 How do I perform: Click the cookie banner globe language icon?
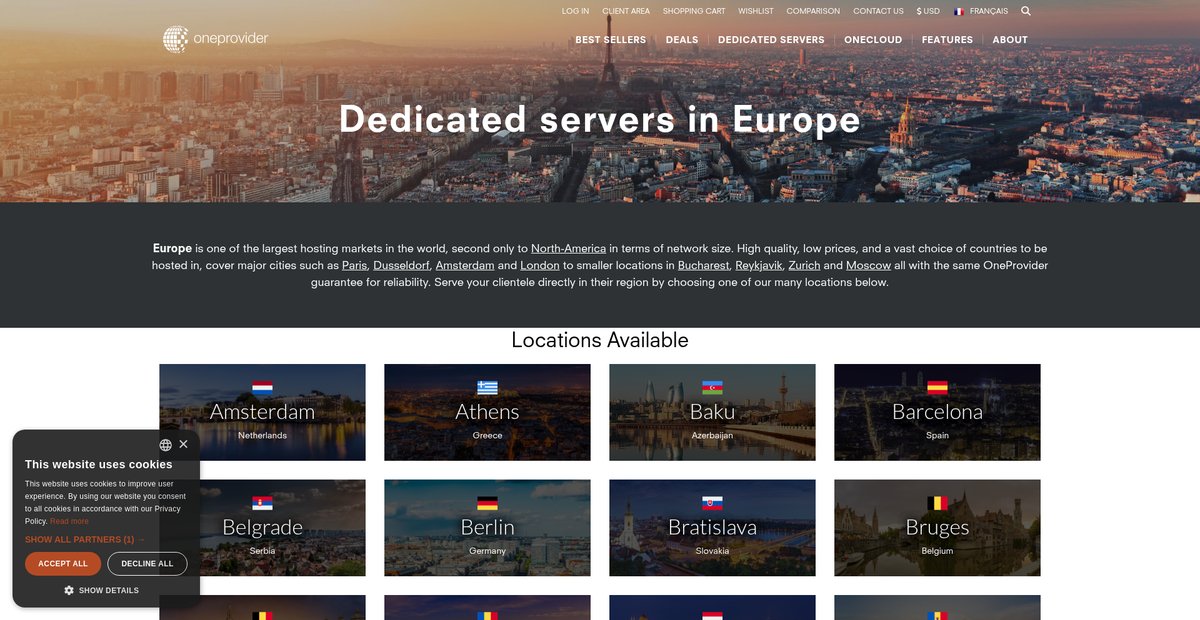click(165, 445)
